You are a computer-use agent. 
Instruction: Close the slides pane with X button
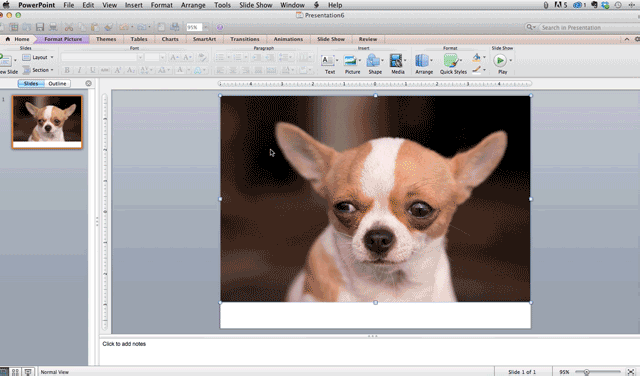click(89, 83)
